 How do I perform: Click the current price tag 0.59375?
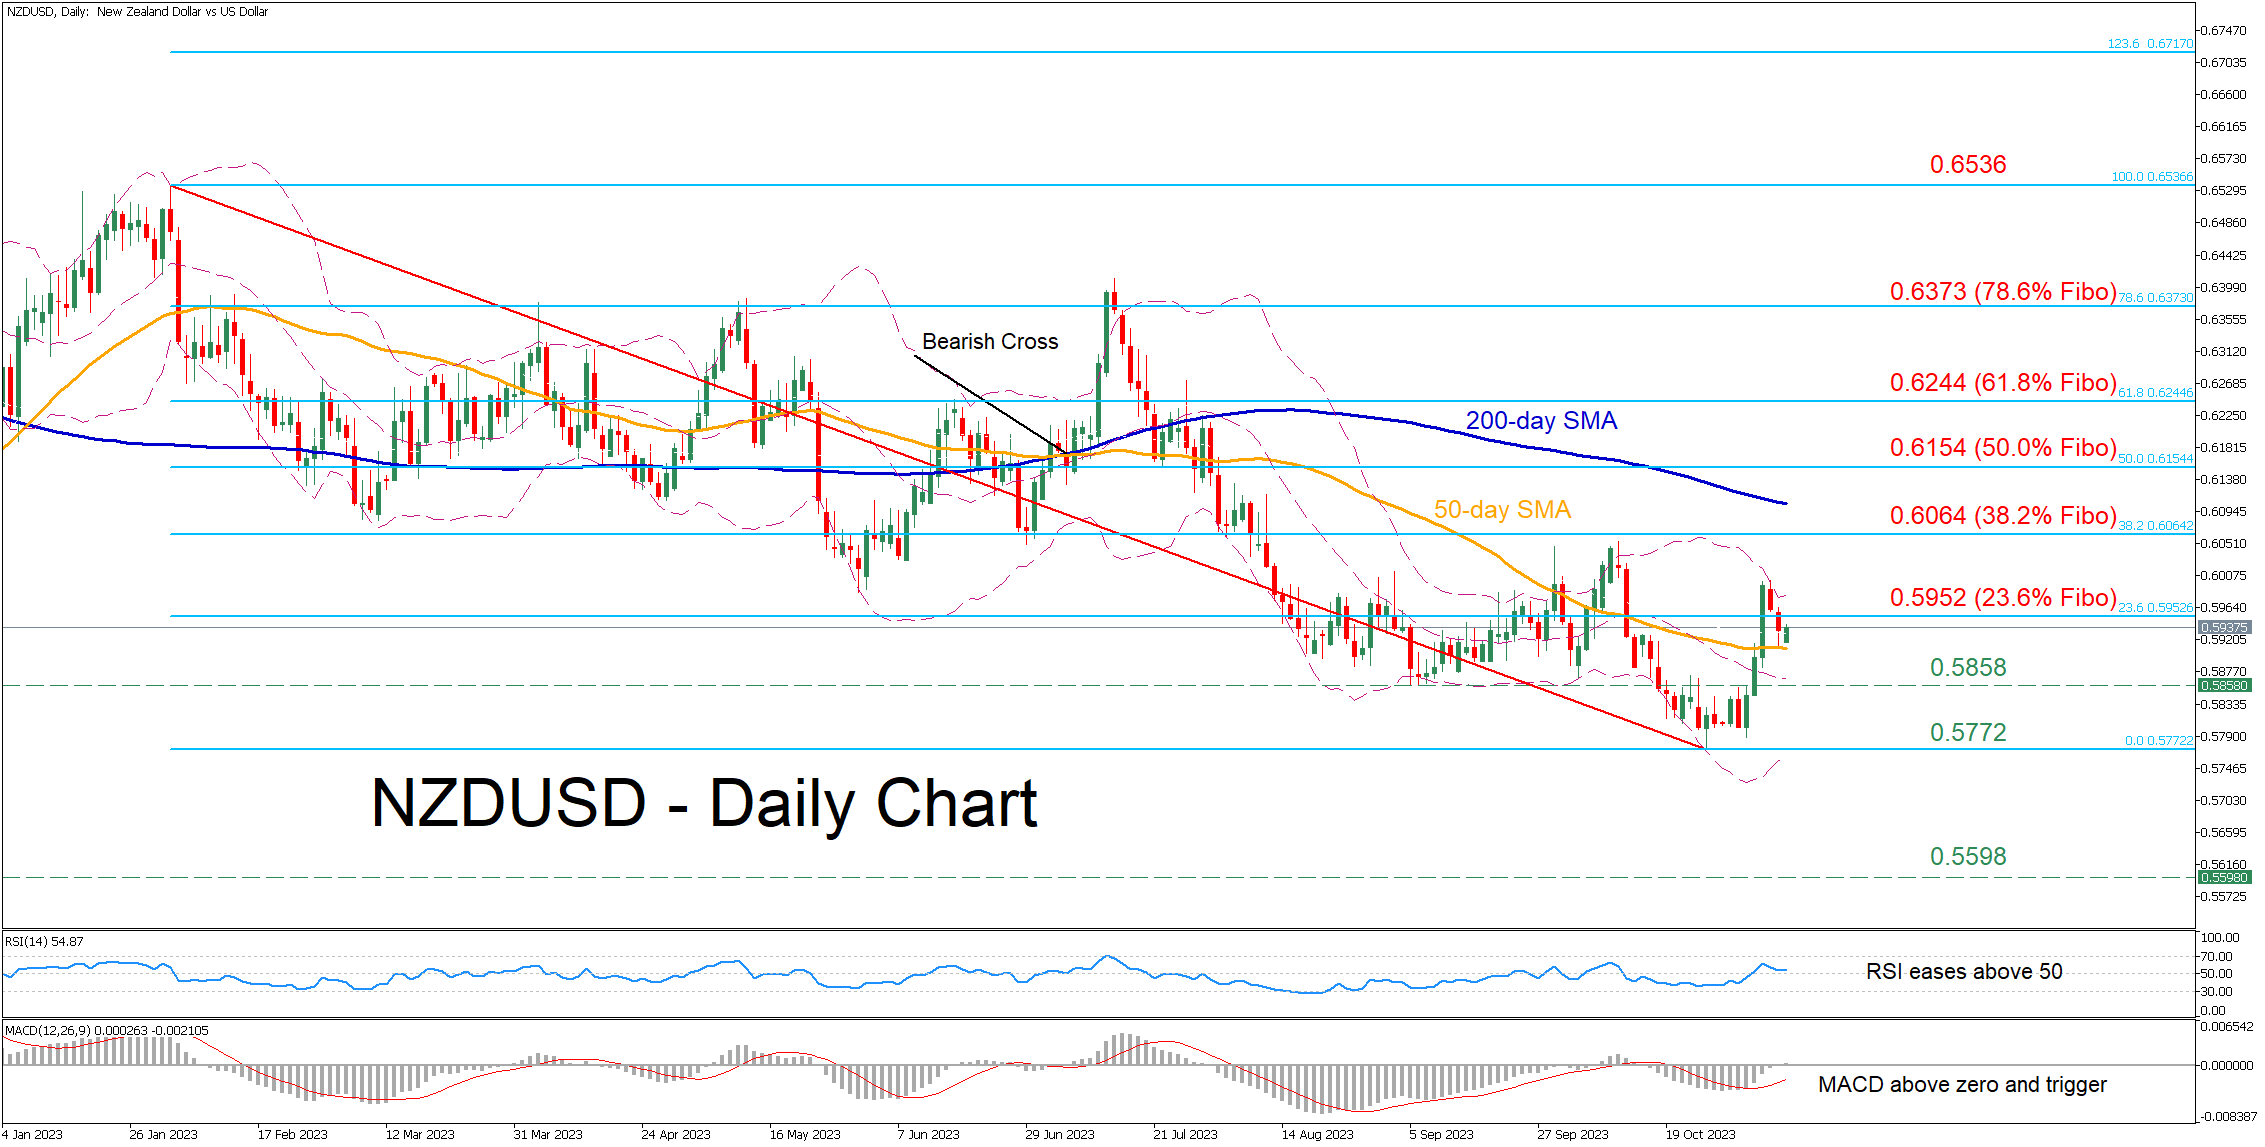[2224, 628]
